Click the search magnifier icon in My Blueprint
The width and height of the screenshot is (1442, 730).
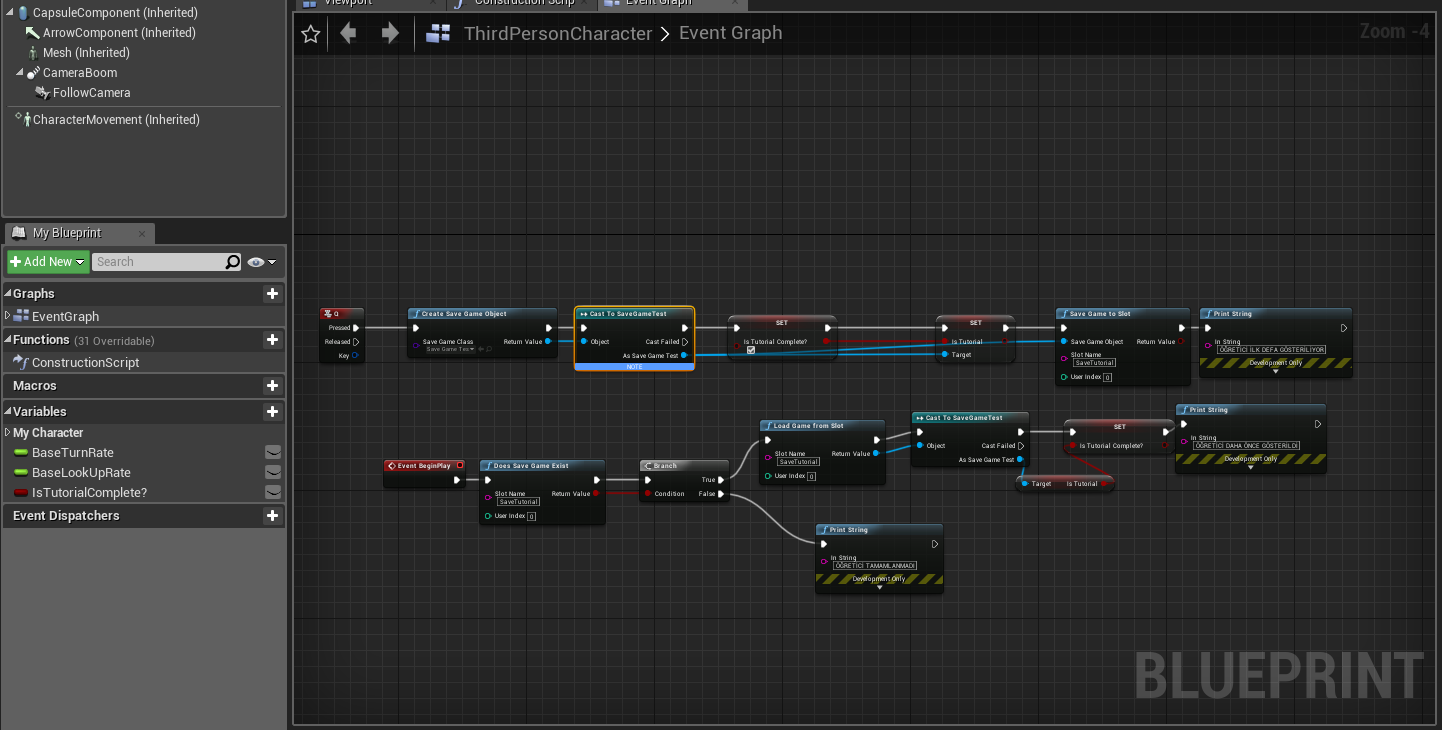click(233, 262)
